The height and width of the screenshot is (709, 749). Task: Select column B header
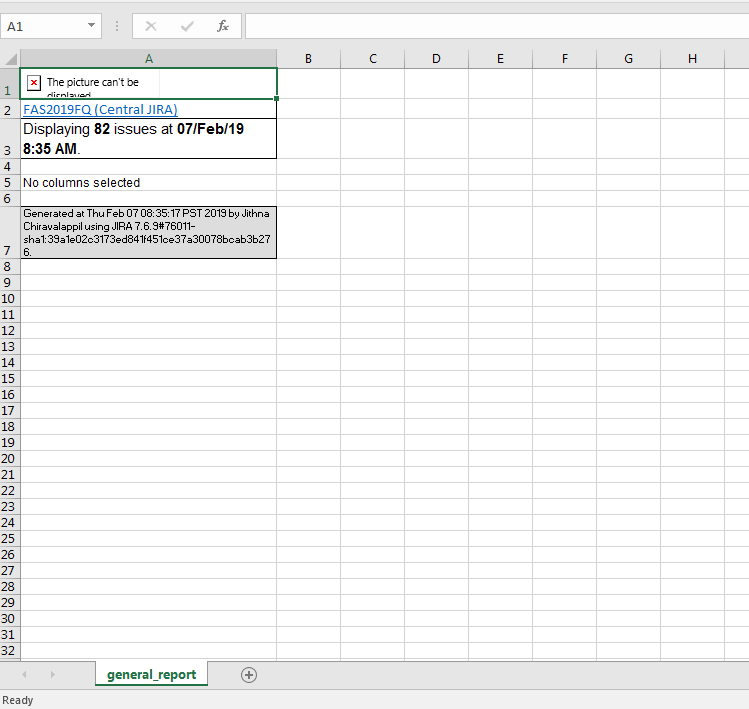point(309,58)
